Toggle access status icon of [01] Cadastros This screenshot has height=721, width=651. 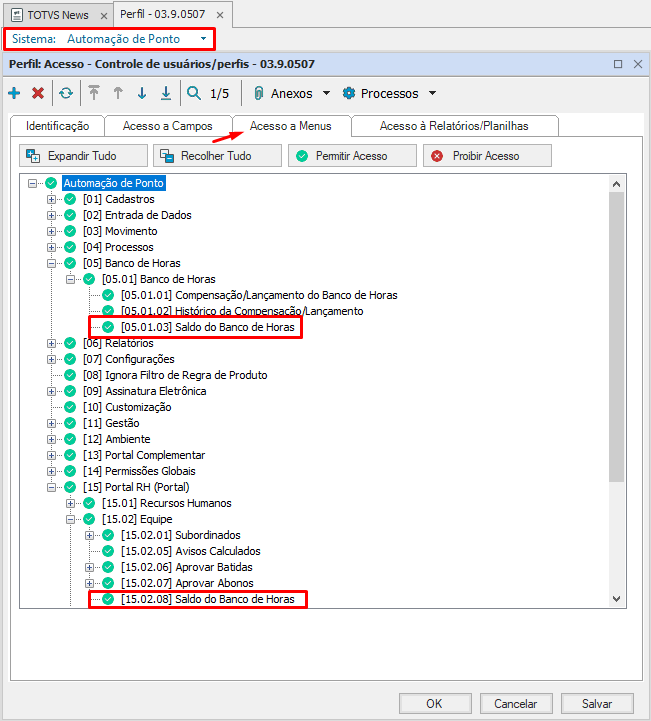70,199
